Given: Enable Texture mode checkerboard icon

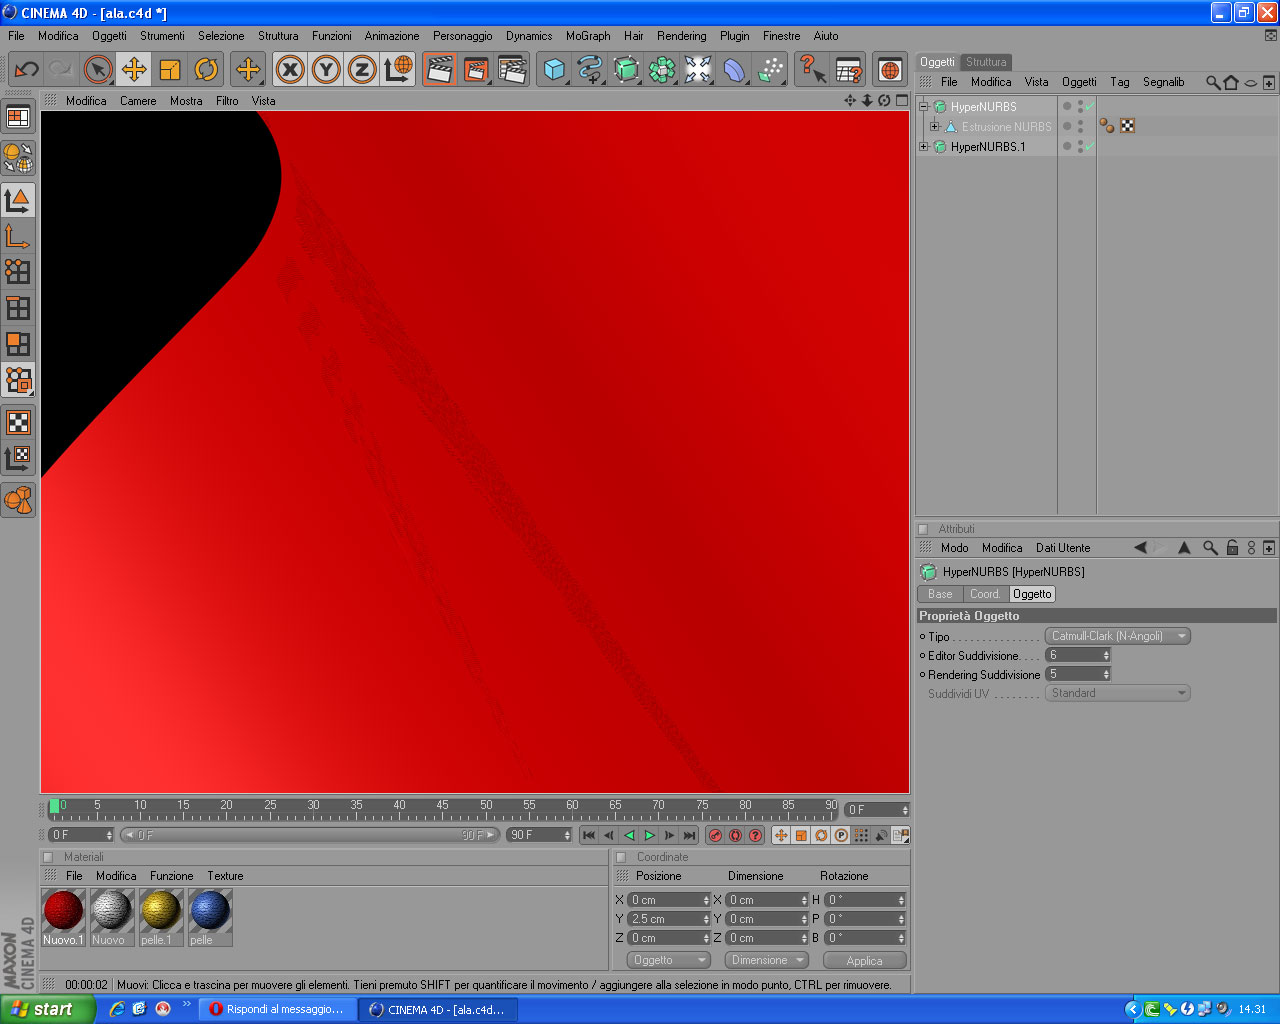Looking at the screenshot, I should pos(18,422).
